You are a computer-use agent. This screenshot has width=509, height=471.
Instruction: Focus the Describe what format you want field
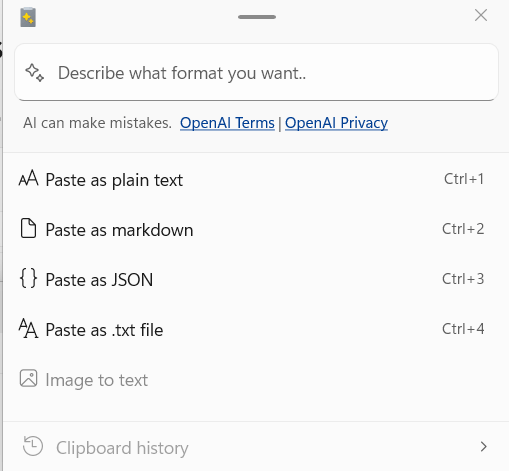coord(256,72)
